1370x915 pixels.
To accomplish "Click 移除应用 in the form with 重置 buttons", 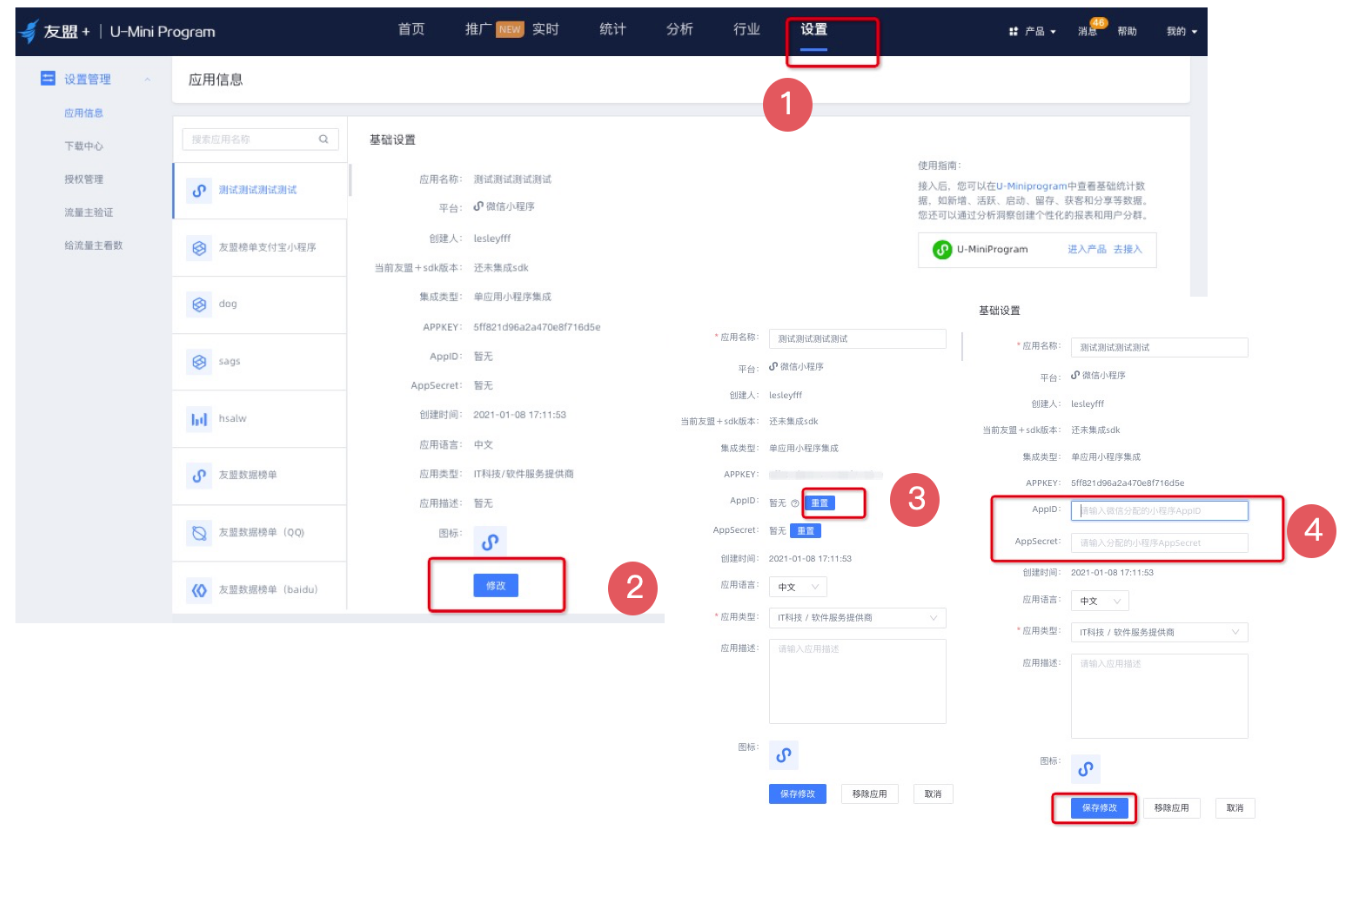I will [869, 793].
